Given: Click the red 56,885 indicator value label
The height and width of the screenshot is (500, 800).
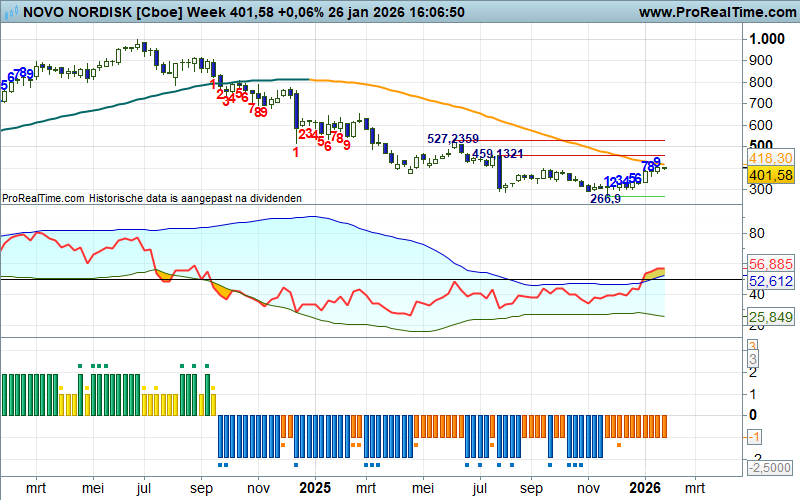Looking at the screenshot, I should (770, 265).
